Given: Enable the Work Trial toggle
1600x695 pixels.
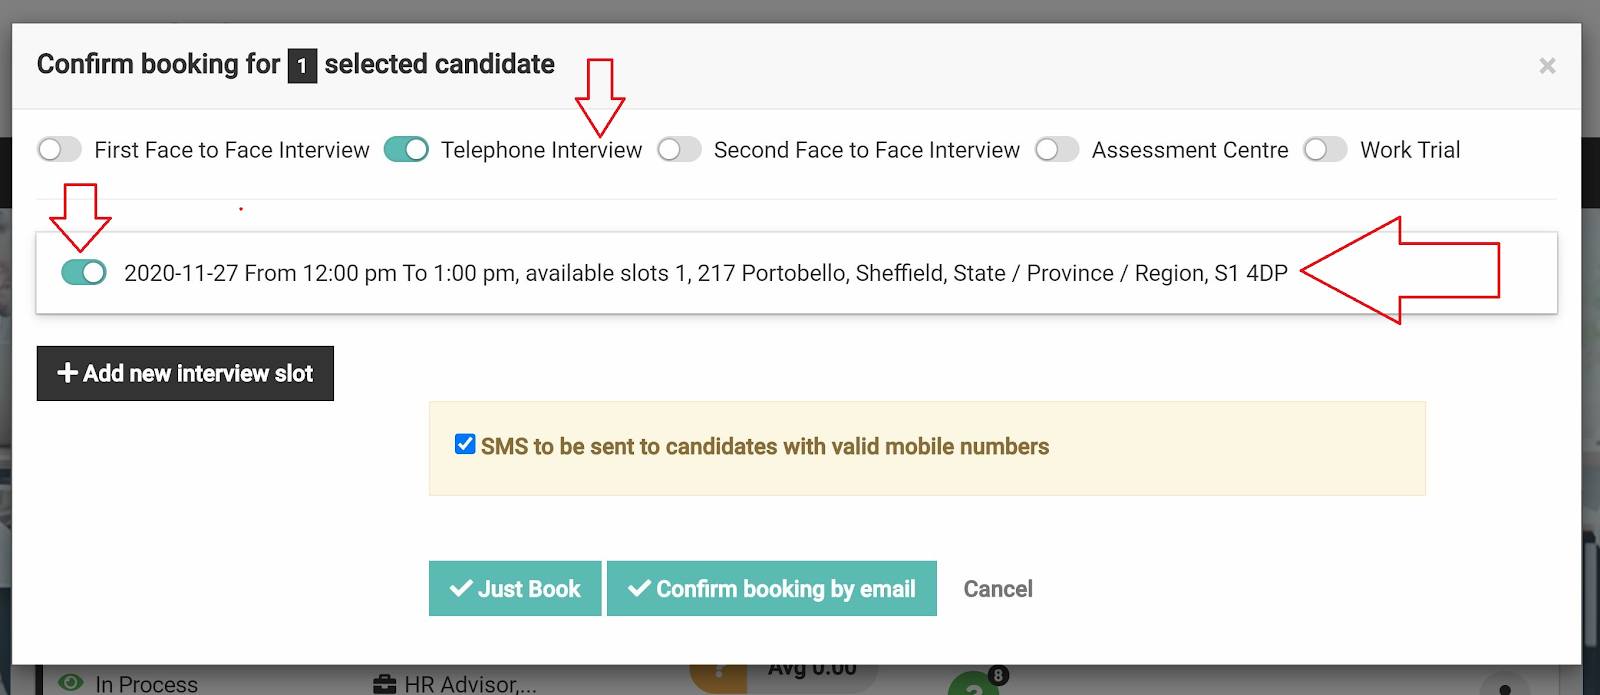Looking at the screenshot, I should point(1325,150).
